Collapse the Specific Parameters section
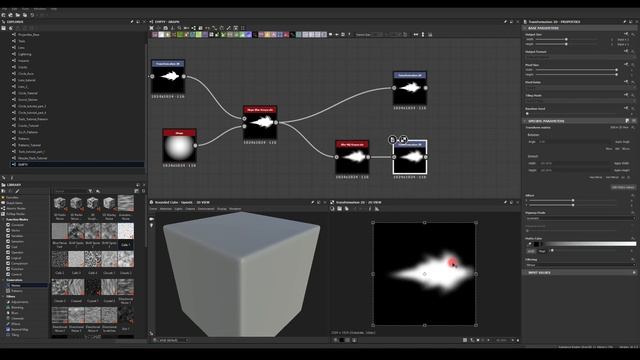The image size is (640, 360). click(525, 121)
